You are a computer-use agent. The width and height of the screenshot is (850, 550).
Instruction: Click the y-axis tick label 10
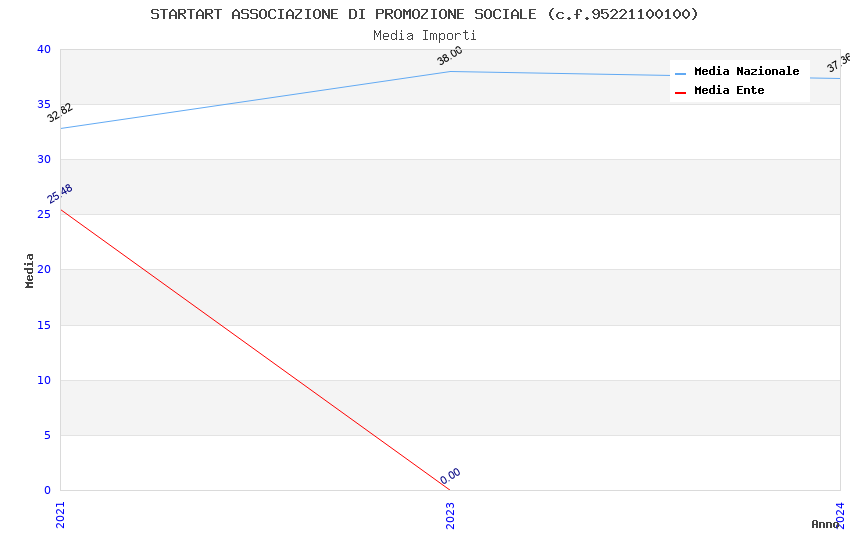(x=44, y=380)
